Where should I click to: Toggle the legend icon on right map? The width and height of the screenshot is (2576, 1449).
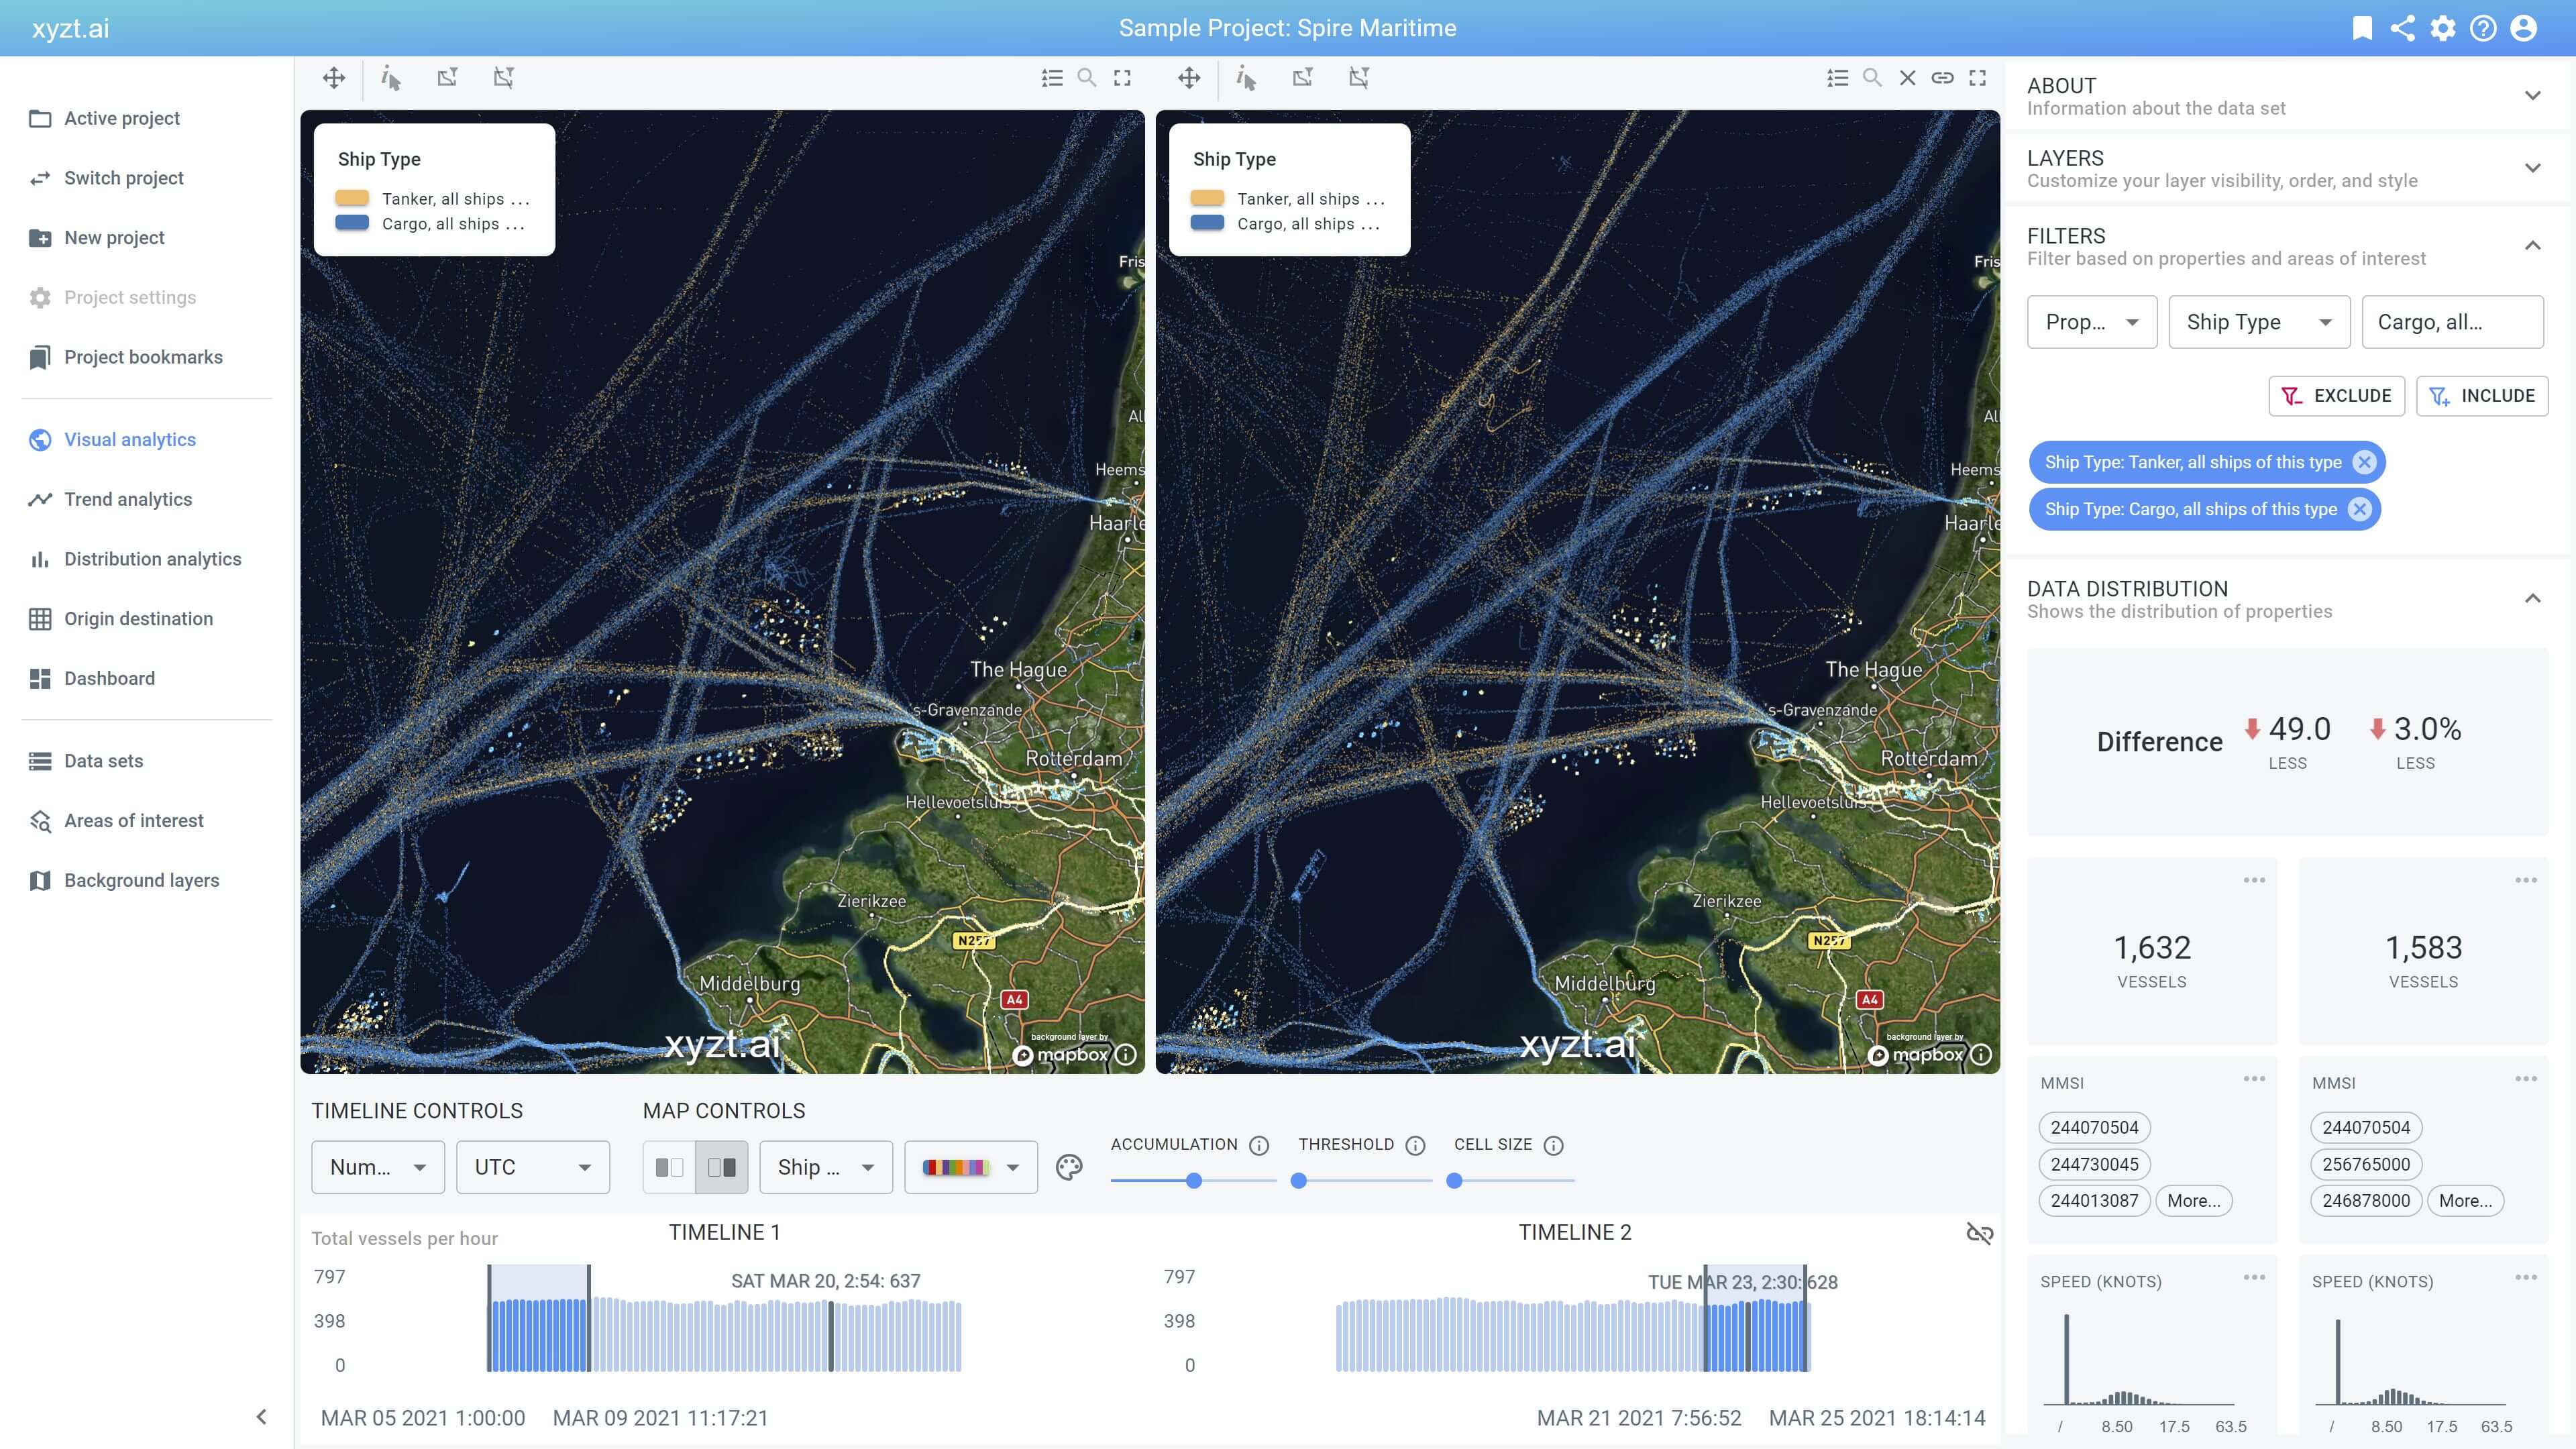pyautogui.click(x=1838, y=78)
